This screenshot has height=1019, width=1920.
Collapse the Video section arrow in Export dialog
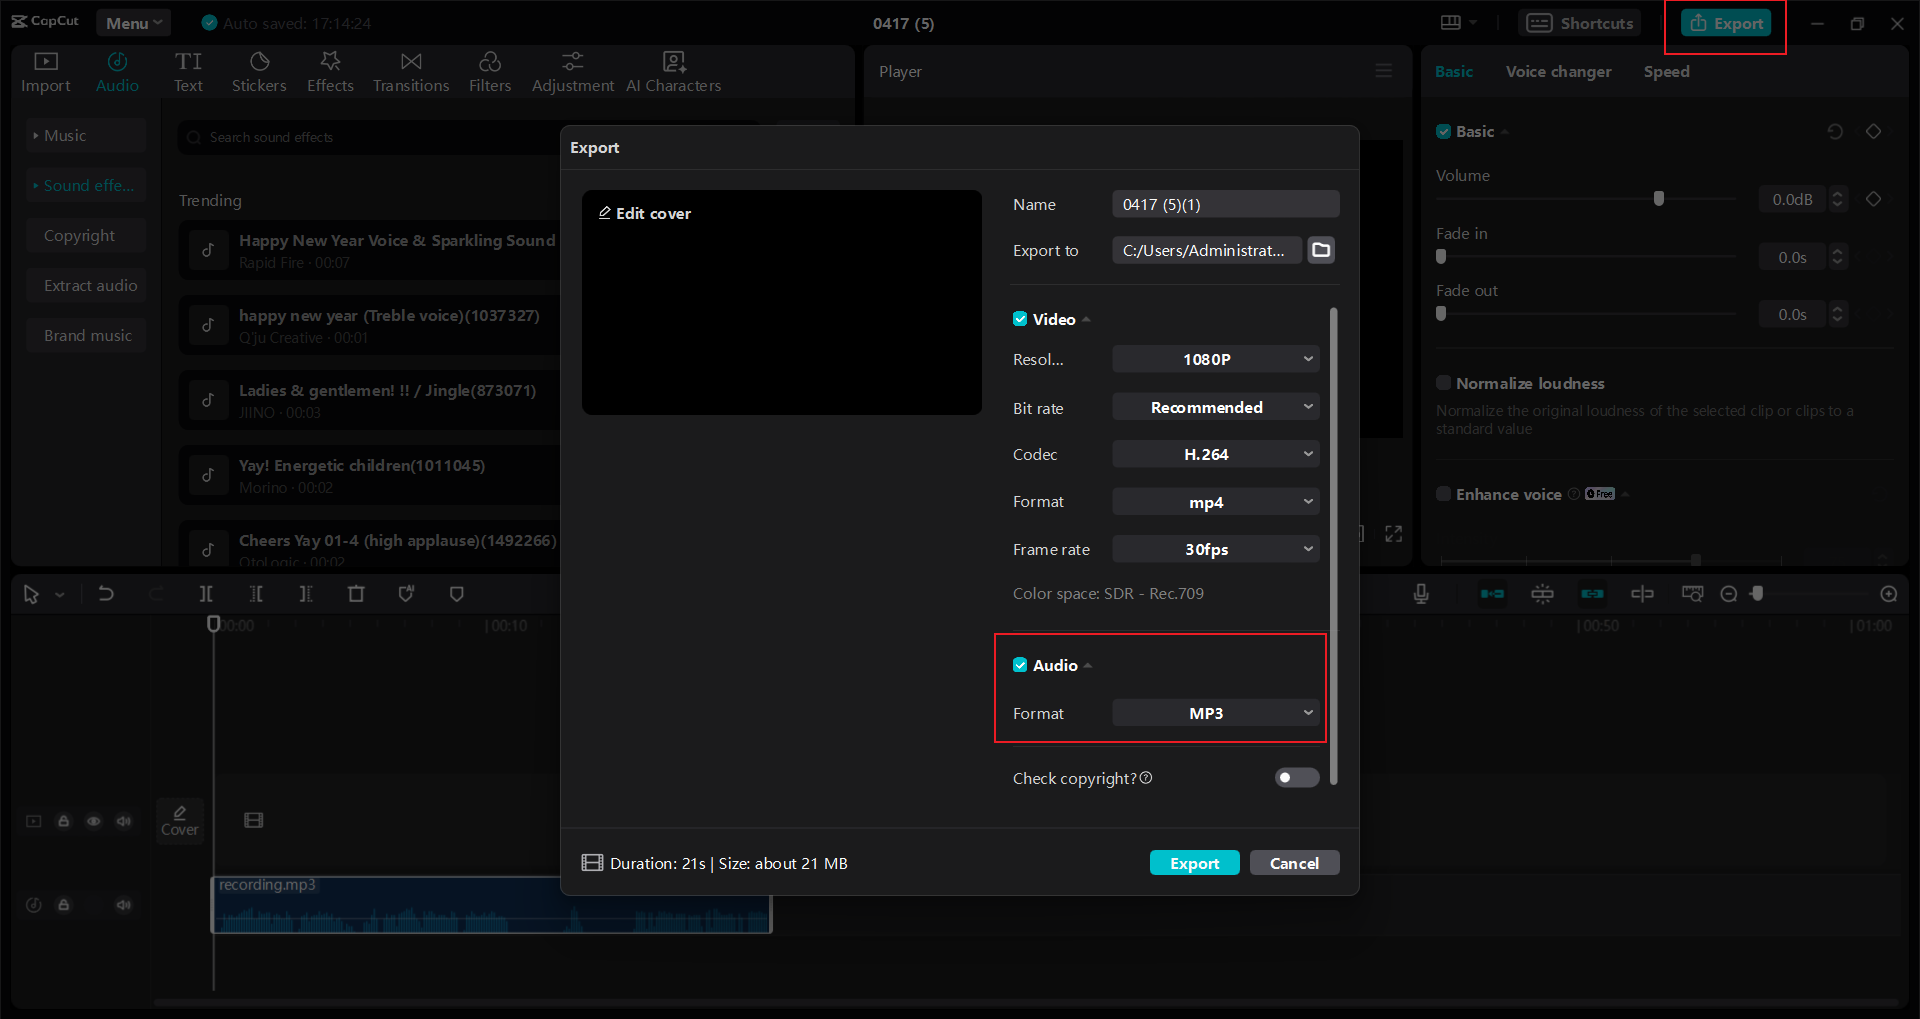[x=1087, y=320]
